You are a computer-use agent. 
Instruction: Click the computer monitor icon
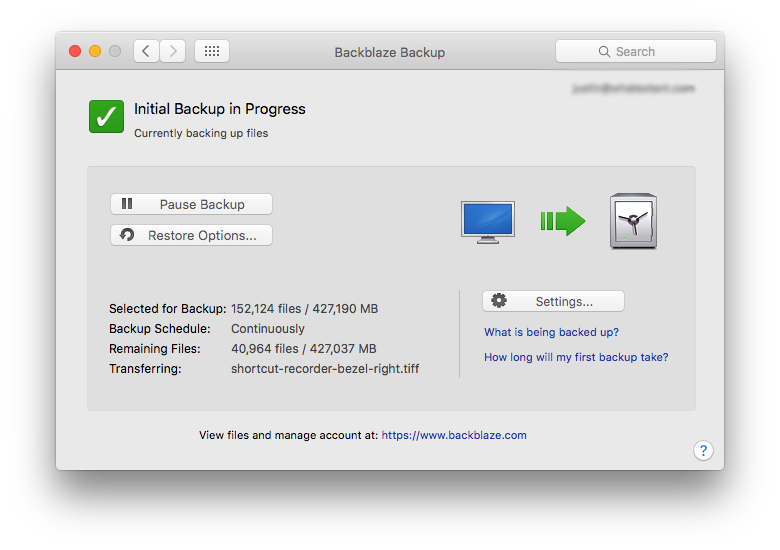click(488, 222)
